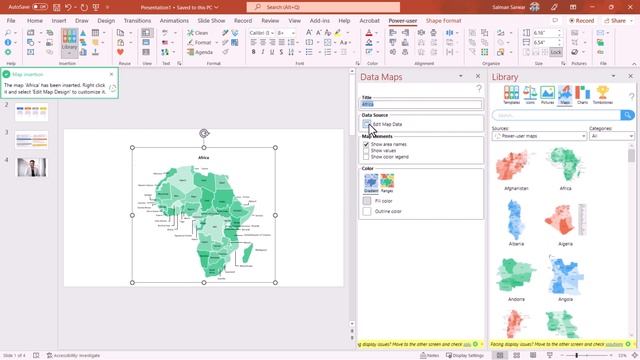Click the Save icon in title bar
Viewport: 640px width, 360px height.
coord(57,7)
